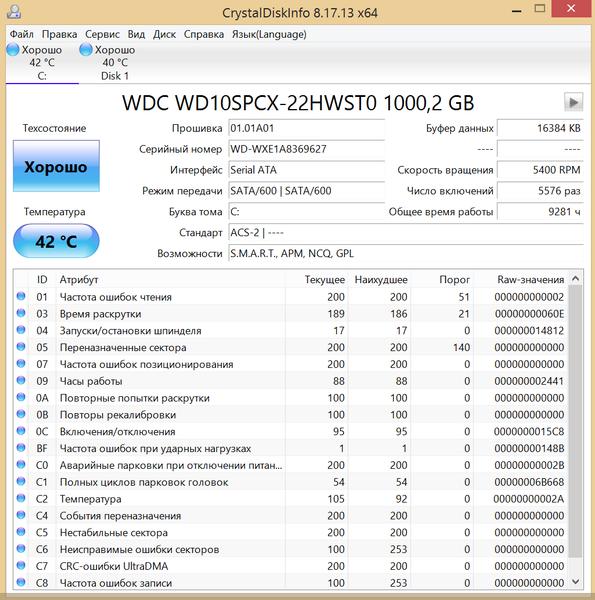Click the power on count field 5576 раз
Screen dimensions: 595x600
pos(540,191)
